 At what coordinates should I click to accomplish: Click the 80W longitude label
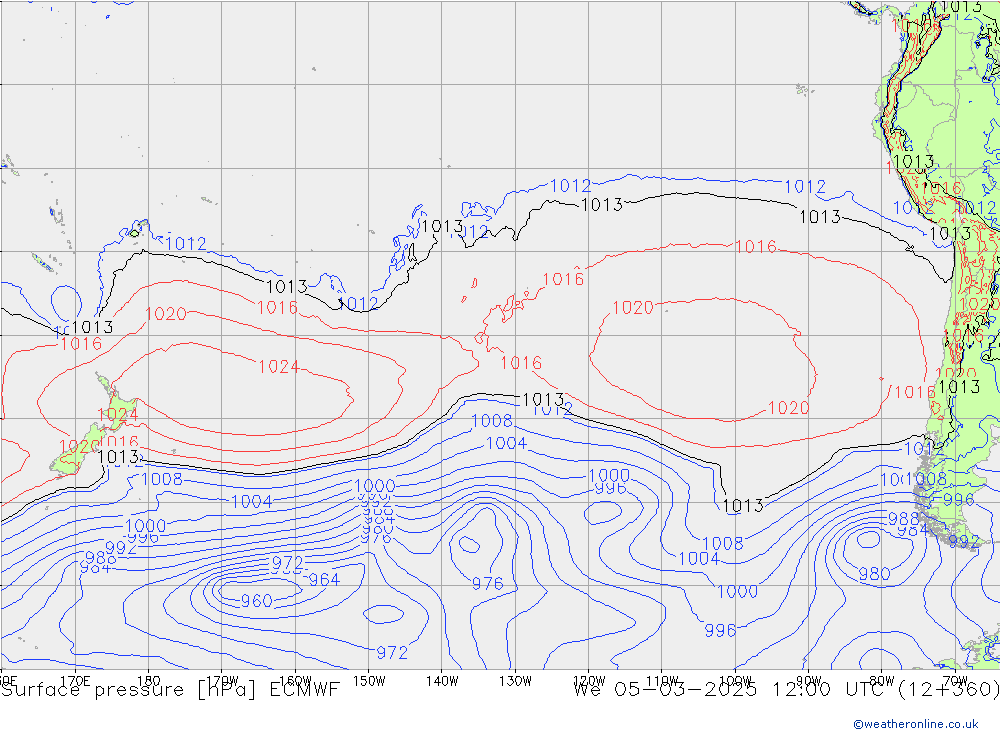point(882,681)
